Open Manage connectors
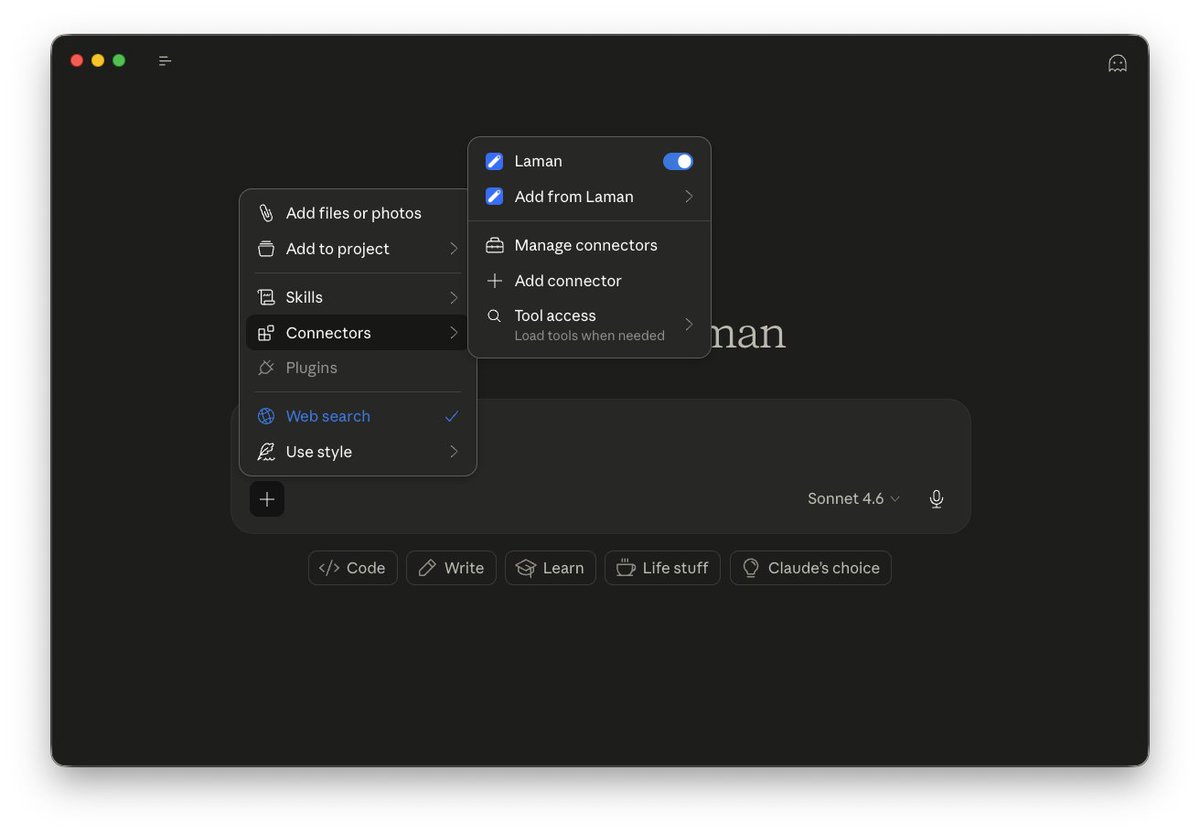Screen dimensions: 1200x834 click(x=589, y=245)
